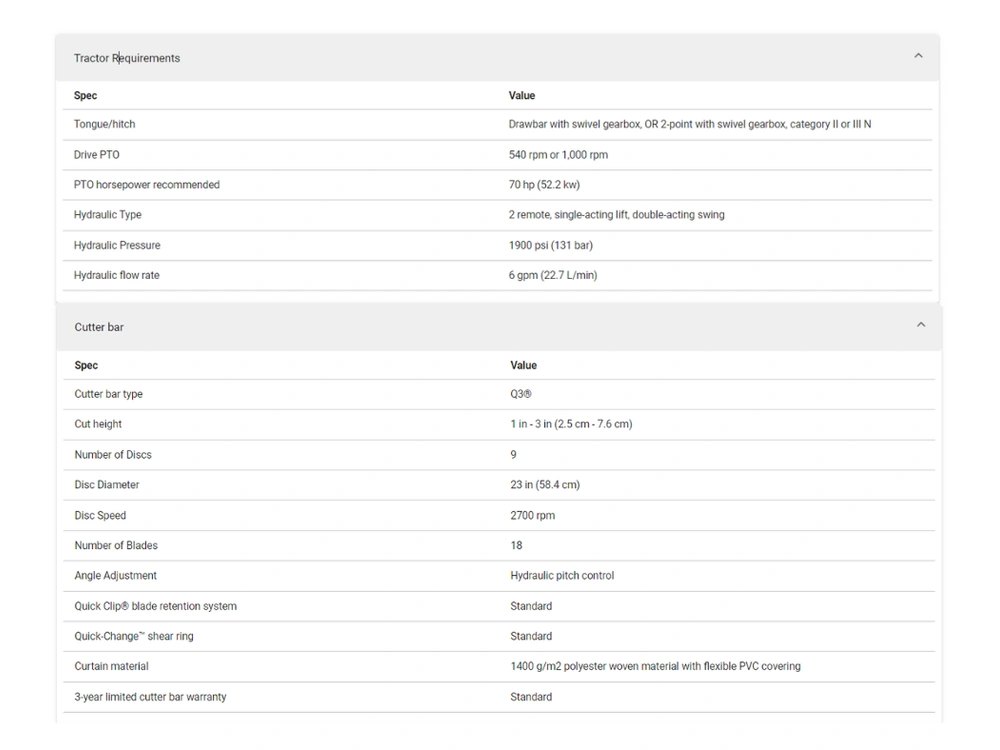
Task: Select the Tongue/hitch spec row label
Action: (x=104, y=124)
